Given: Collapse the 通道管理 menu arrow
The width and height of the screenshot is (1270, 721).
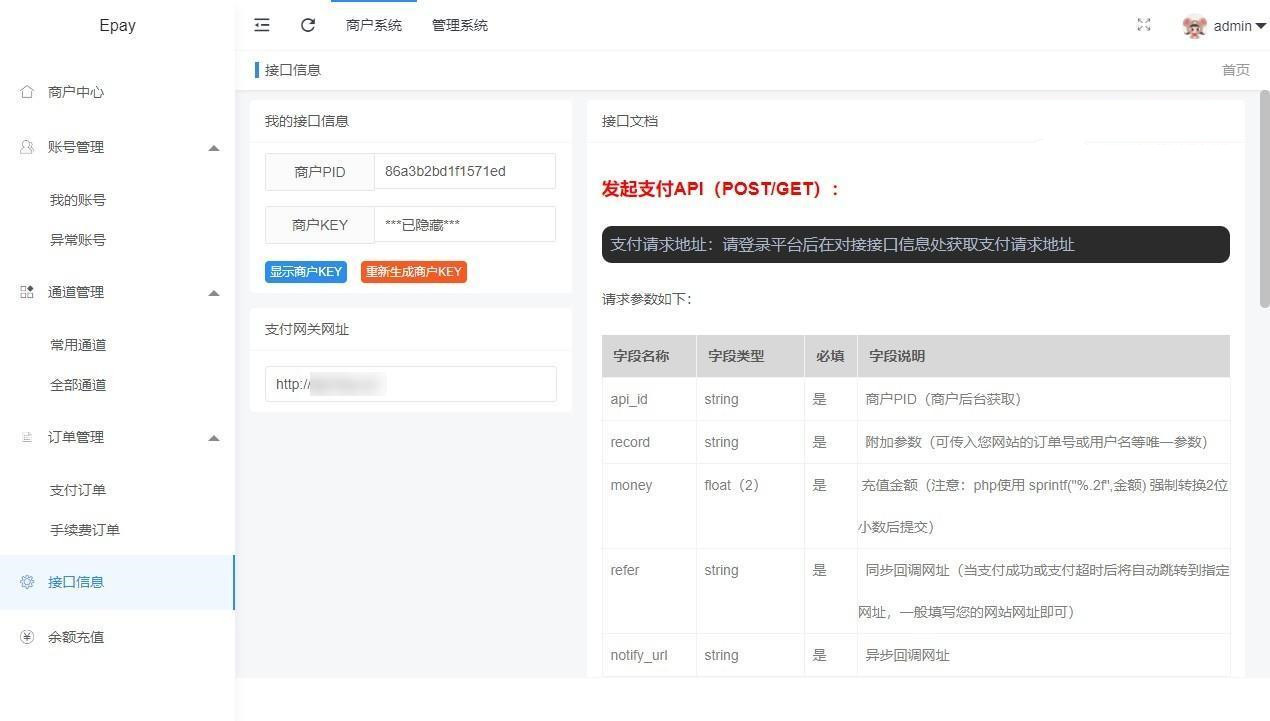Looking at the screenshot, I should 213,293.
